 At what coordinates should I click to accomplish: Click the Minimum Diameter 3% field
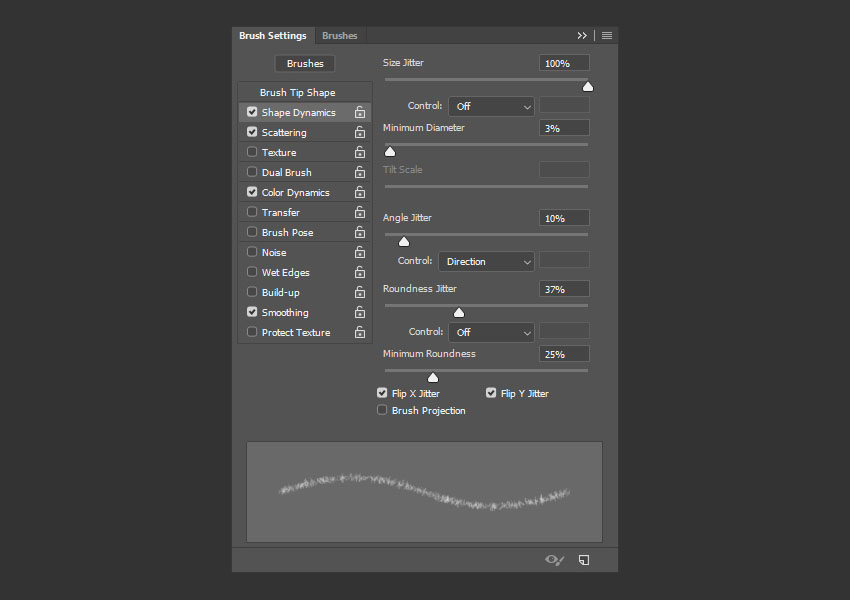pos(564,128)
